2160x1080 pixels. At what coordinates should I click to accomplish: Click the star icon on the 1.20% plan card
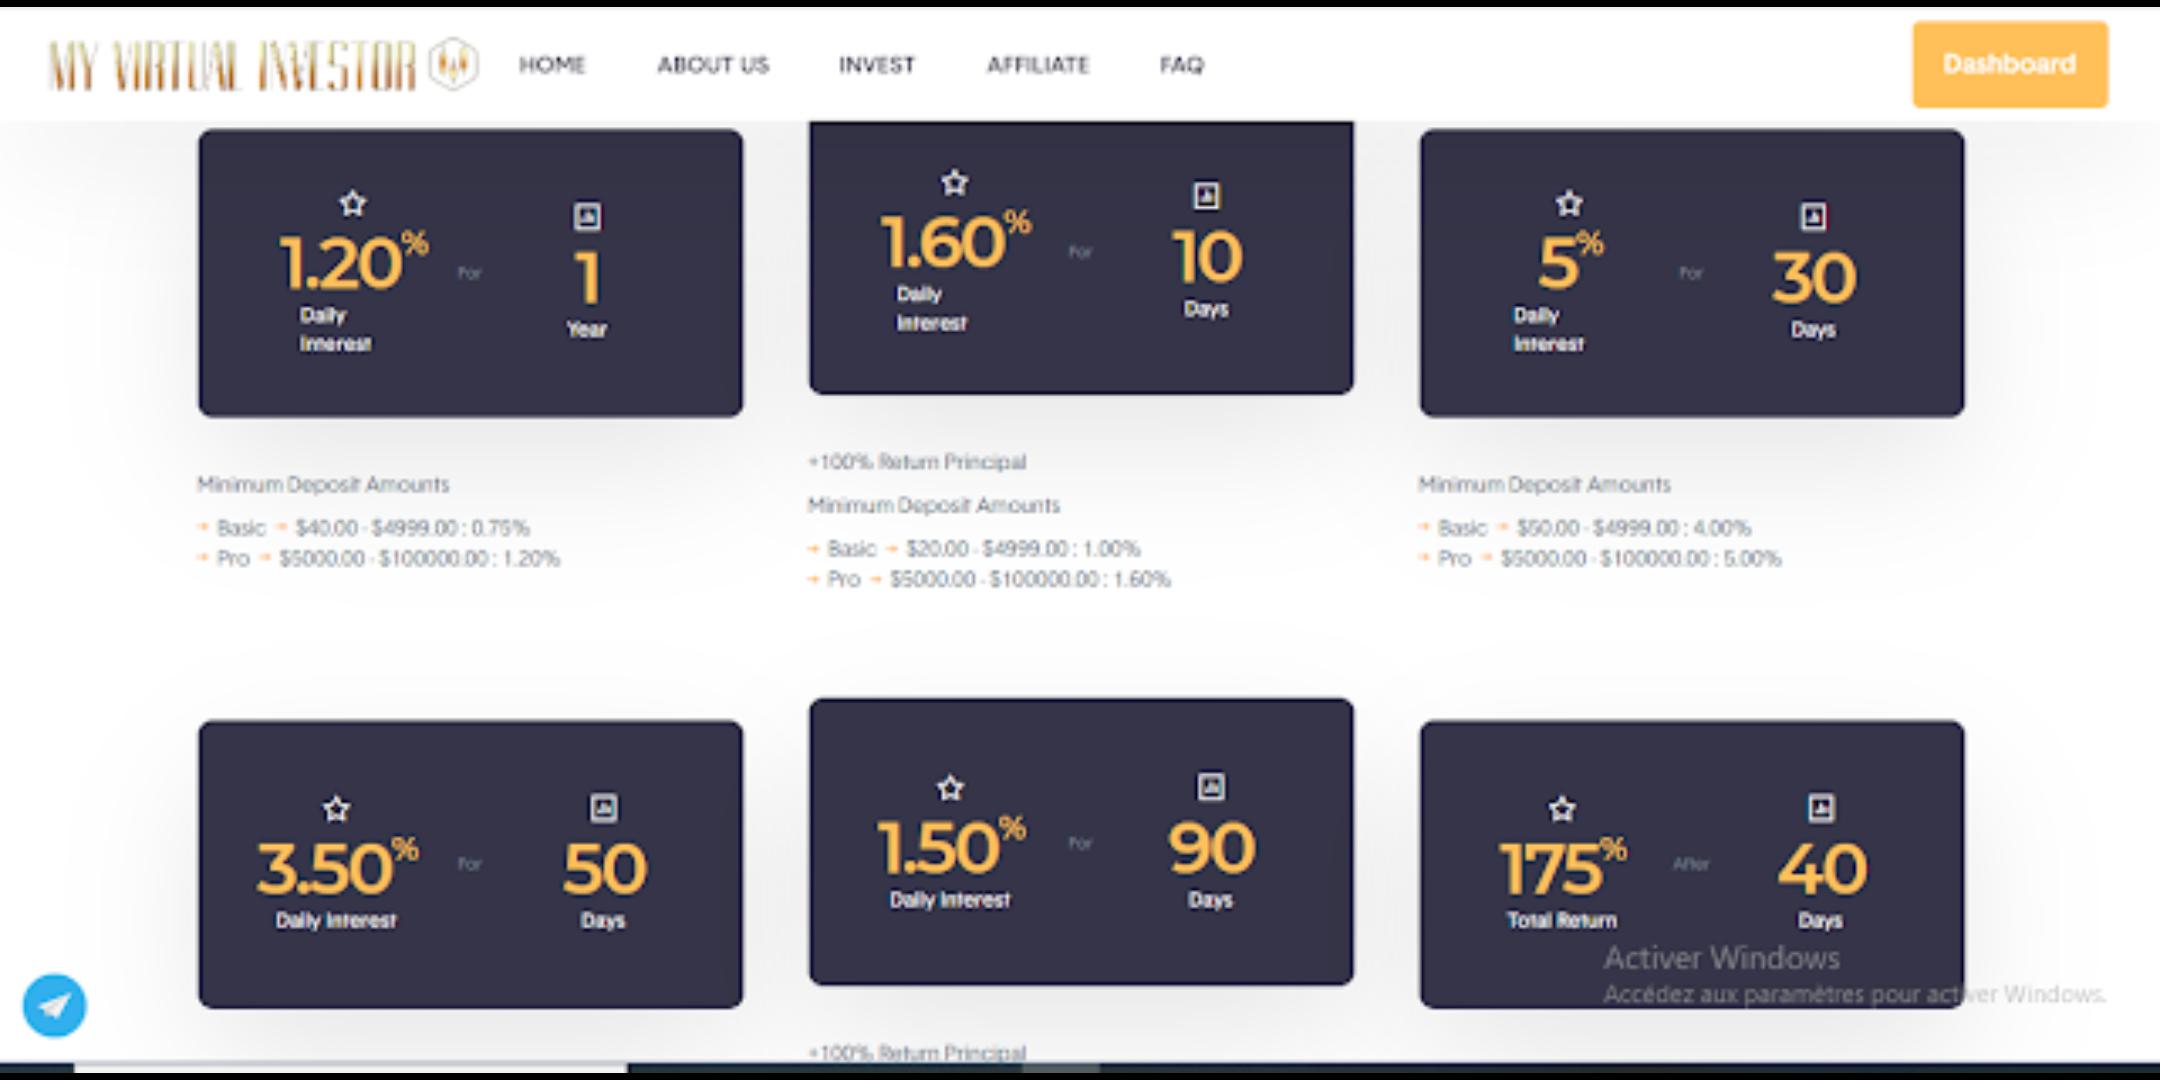click(354, 203)
